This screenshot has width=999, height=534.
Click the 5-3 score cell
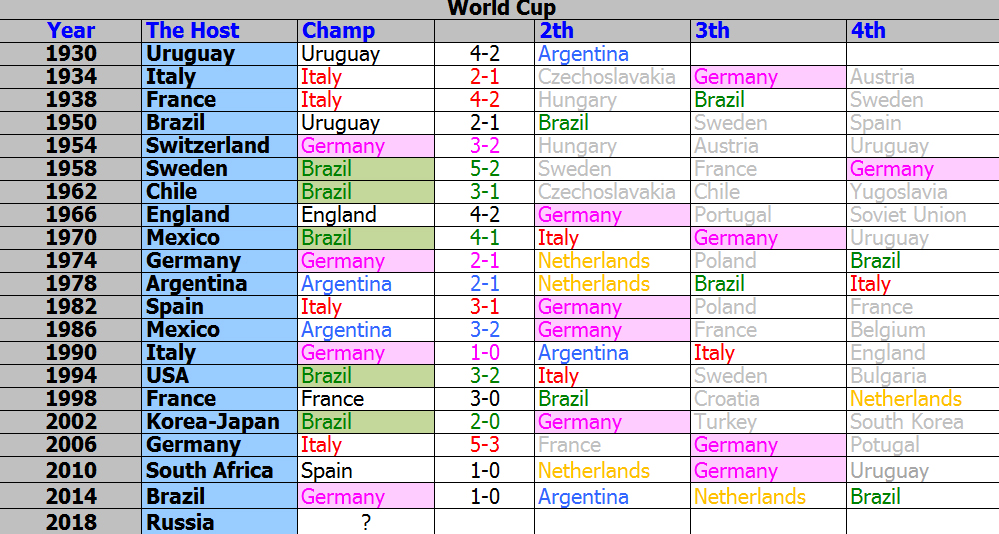(484, 445)
